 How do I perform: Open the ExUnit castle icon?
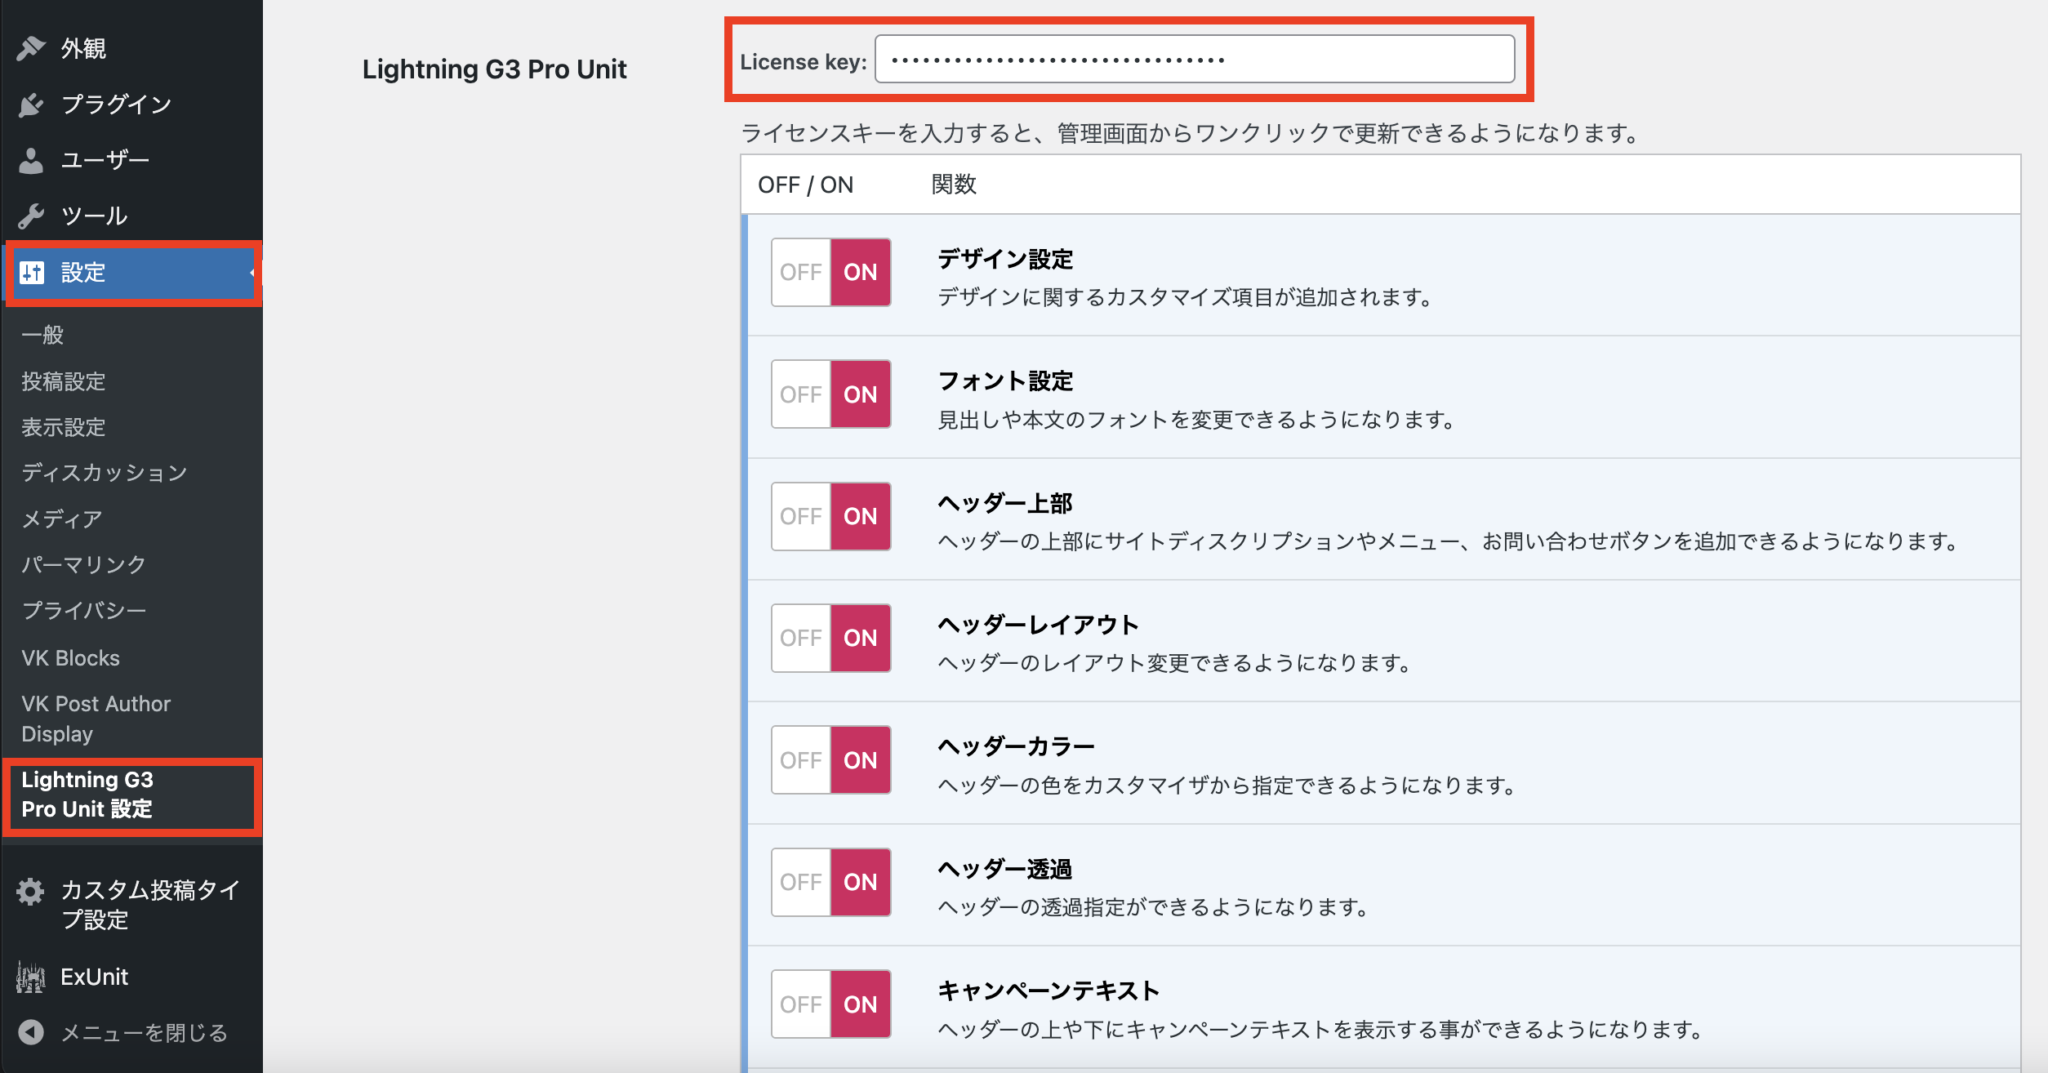(x=30, y=976)
